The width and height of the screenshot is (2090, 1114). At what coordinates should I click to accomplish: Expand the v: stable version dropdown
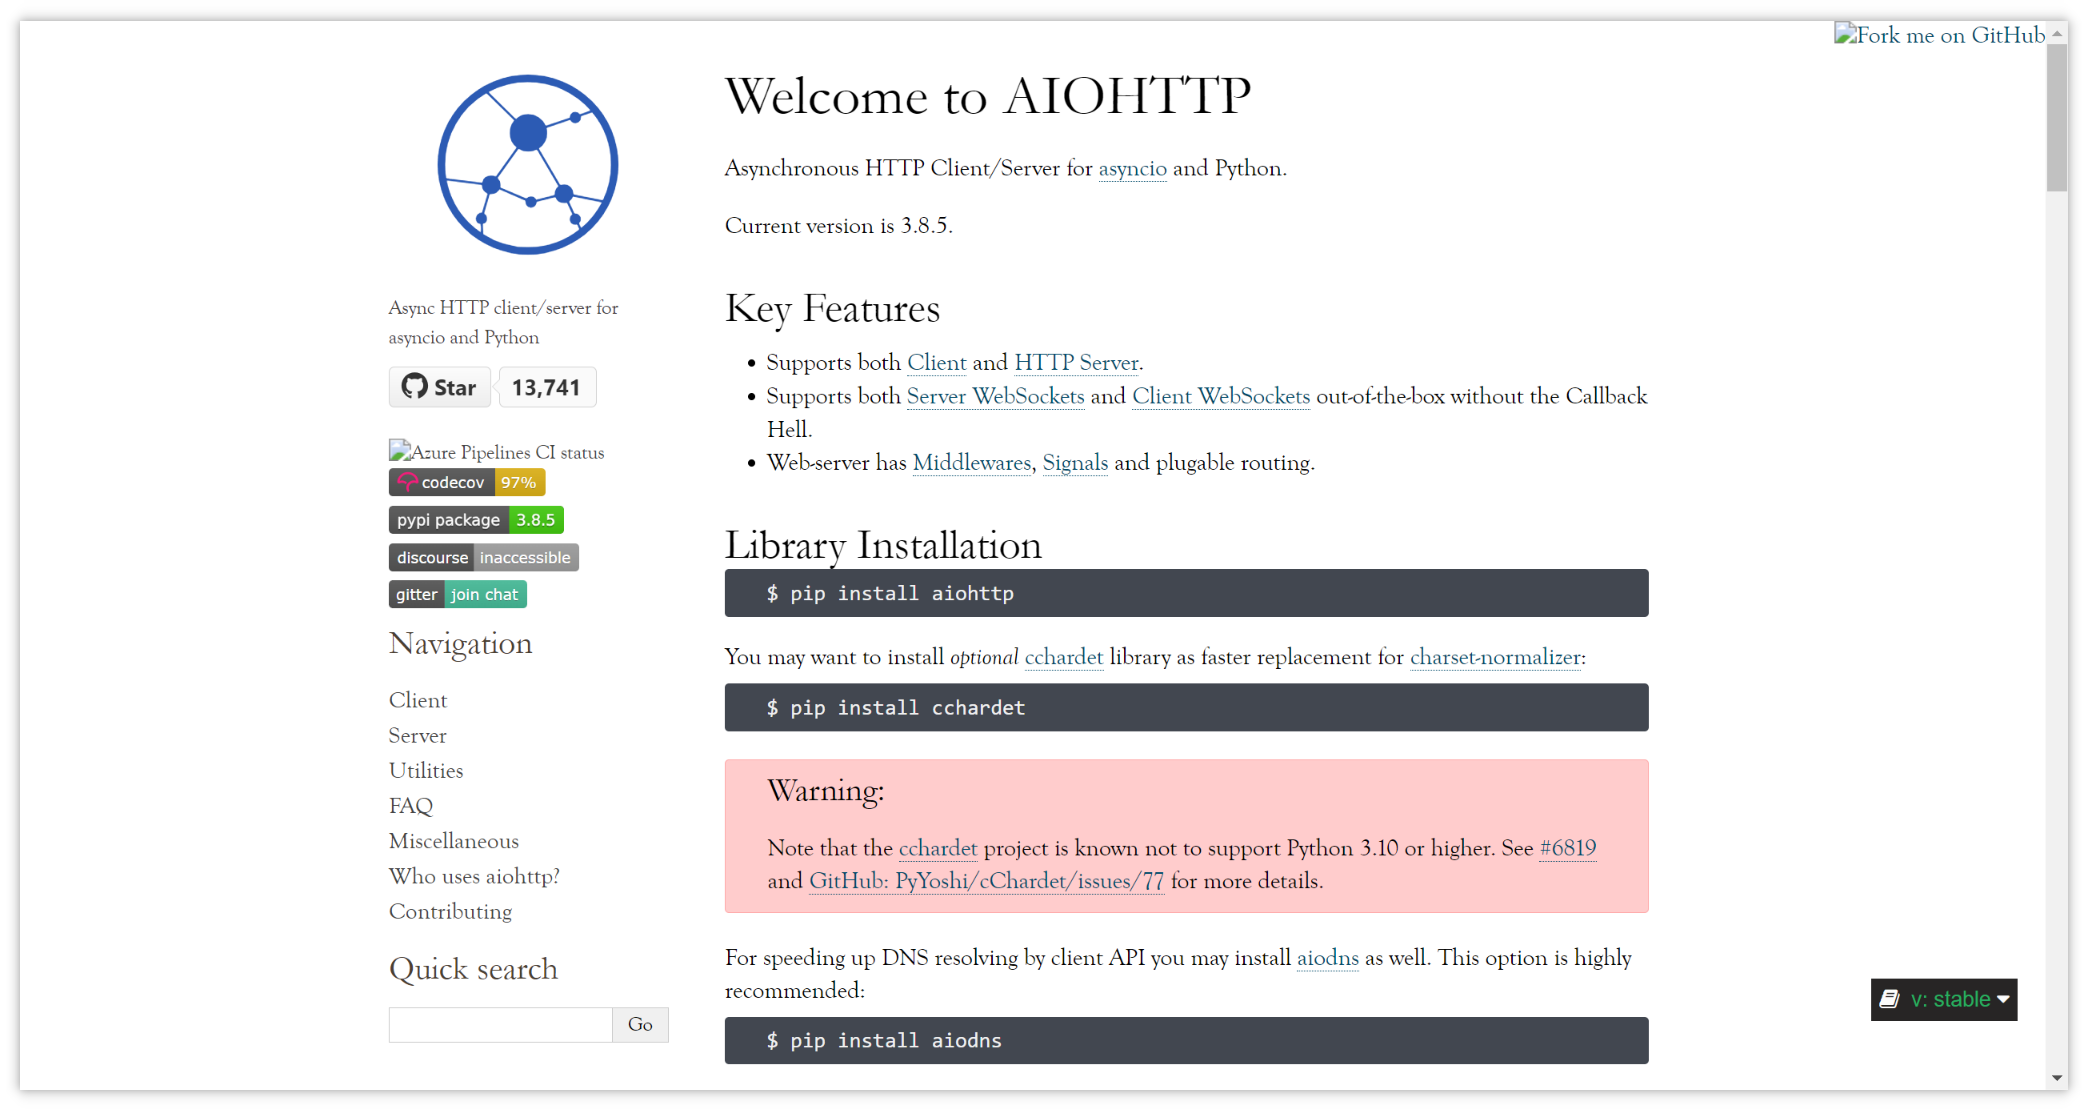(1944, 1000)
